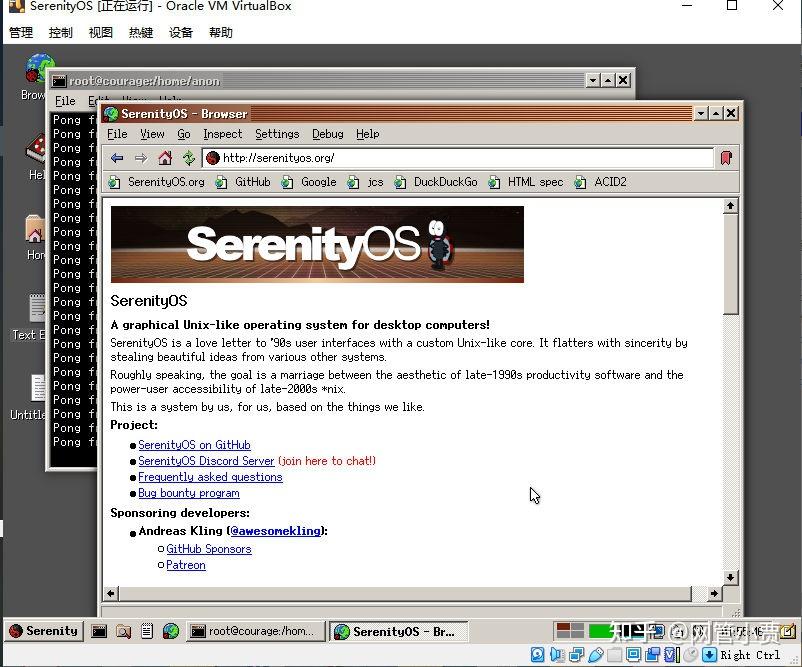Screen dimensions: 802x667
Task: Launch Browser from taskbar quick launch
Action: click(x=171, y=632)
